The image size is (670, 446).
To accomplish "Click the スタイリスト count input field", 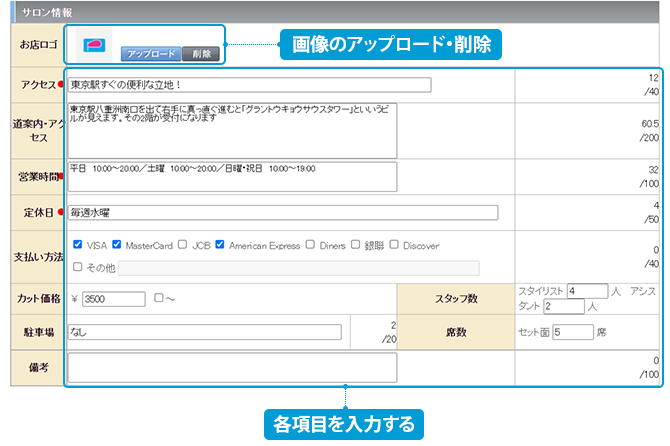I will [586, 291].
